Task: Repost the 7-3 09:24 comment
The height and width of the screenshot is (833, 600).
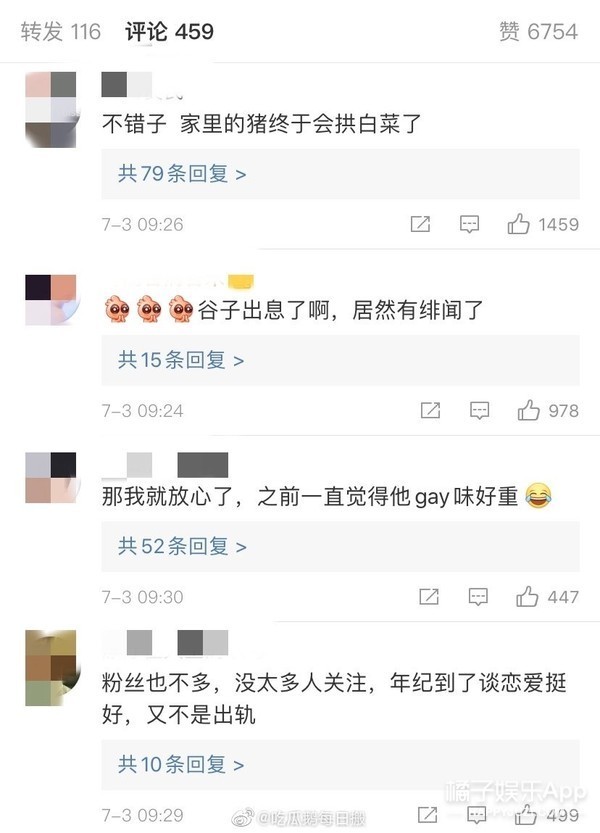Action: click(430, 410)
